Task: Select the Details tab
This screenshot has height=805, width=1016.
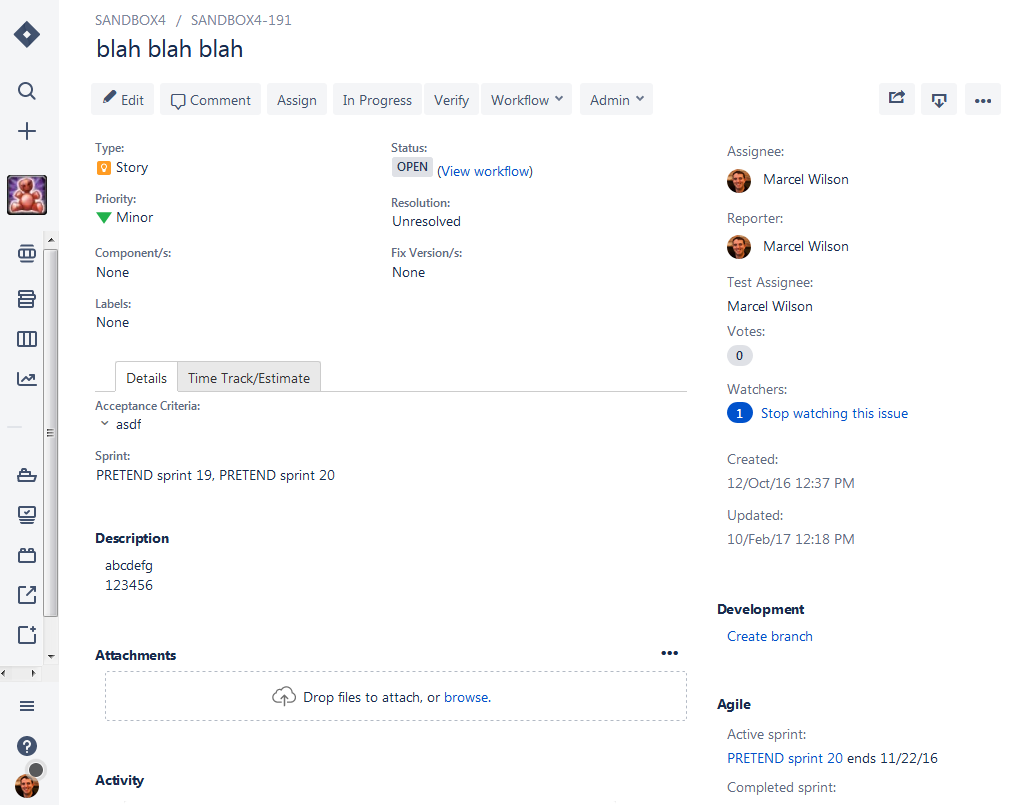Action: [x=146, y=378]
